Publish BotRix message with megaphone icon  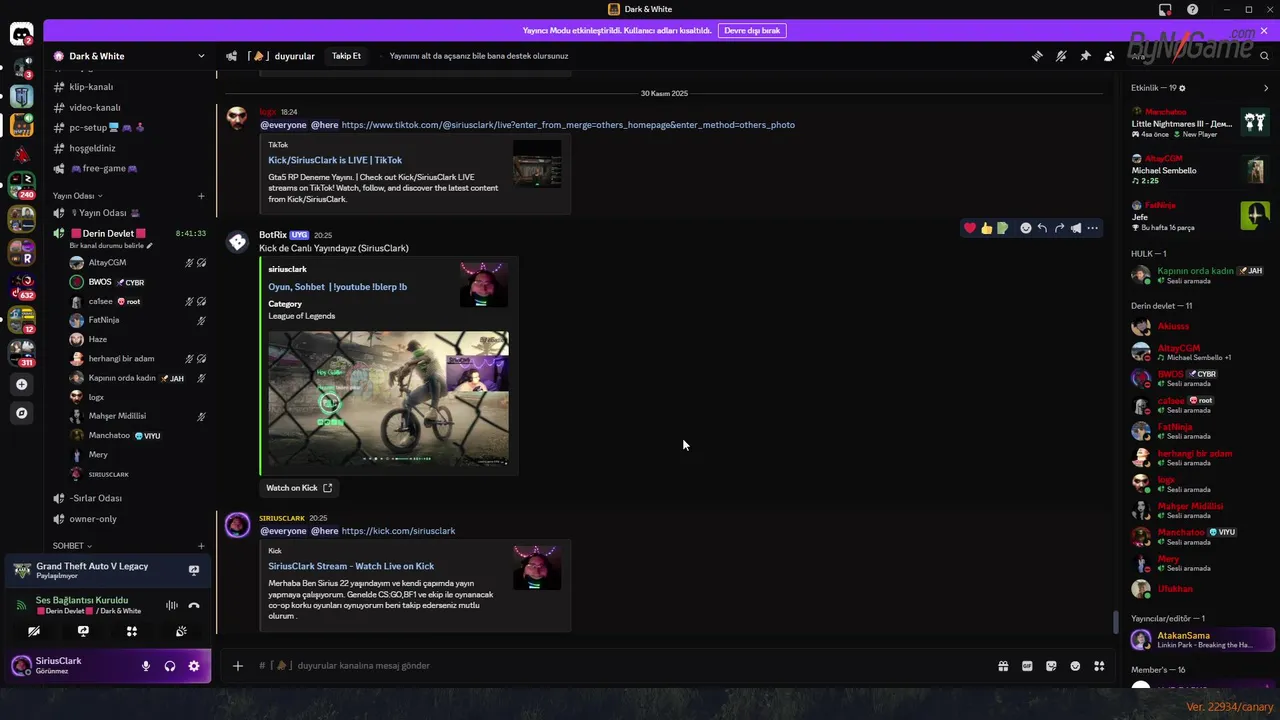point(1076,228)
